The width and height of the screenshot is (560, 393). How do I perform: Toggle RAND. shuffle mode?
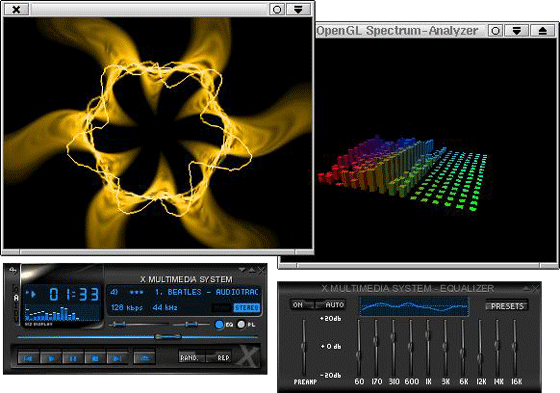click(191, 357)
